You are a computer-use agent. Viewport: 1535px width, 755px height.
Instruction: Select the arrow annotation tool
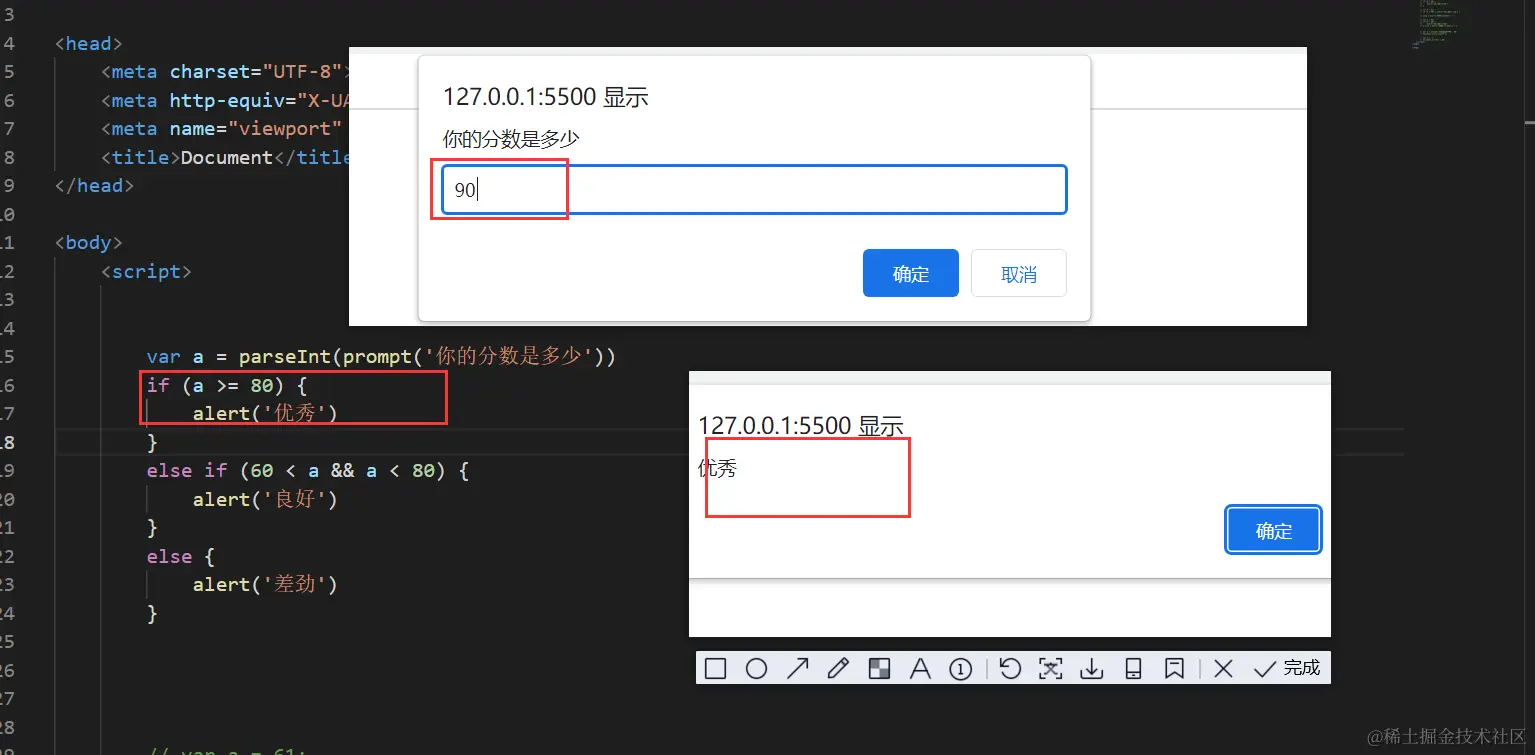pyautogui.click(x=797, y=669)
